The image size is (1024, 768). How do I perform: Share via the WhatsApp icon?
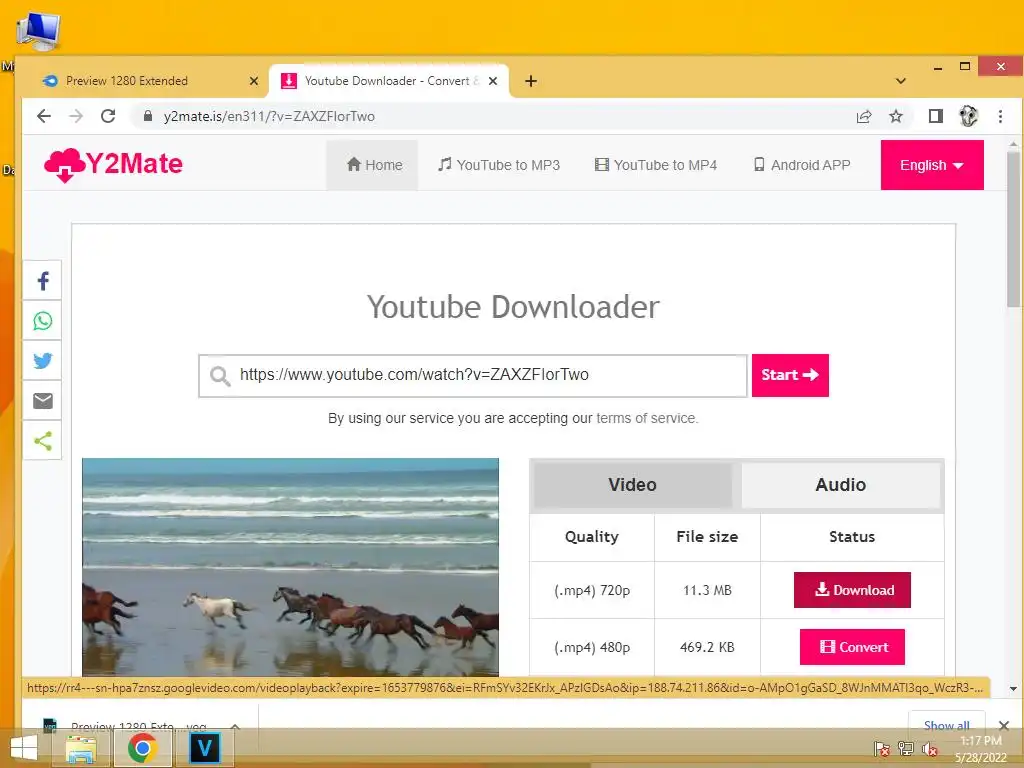pyautogui.click(x=43, y=321)
